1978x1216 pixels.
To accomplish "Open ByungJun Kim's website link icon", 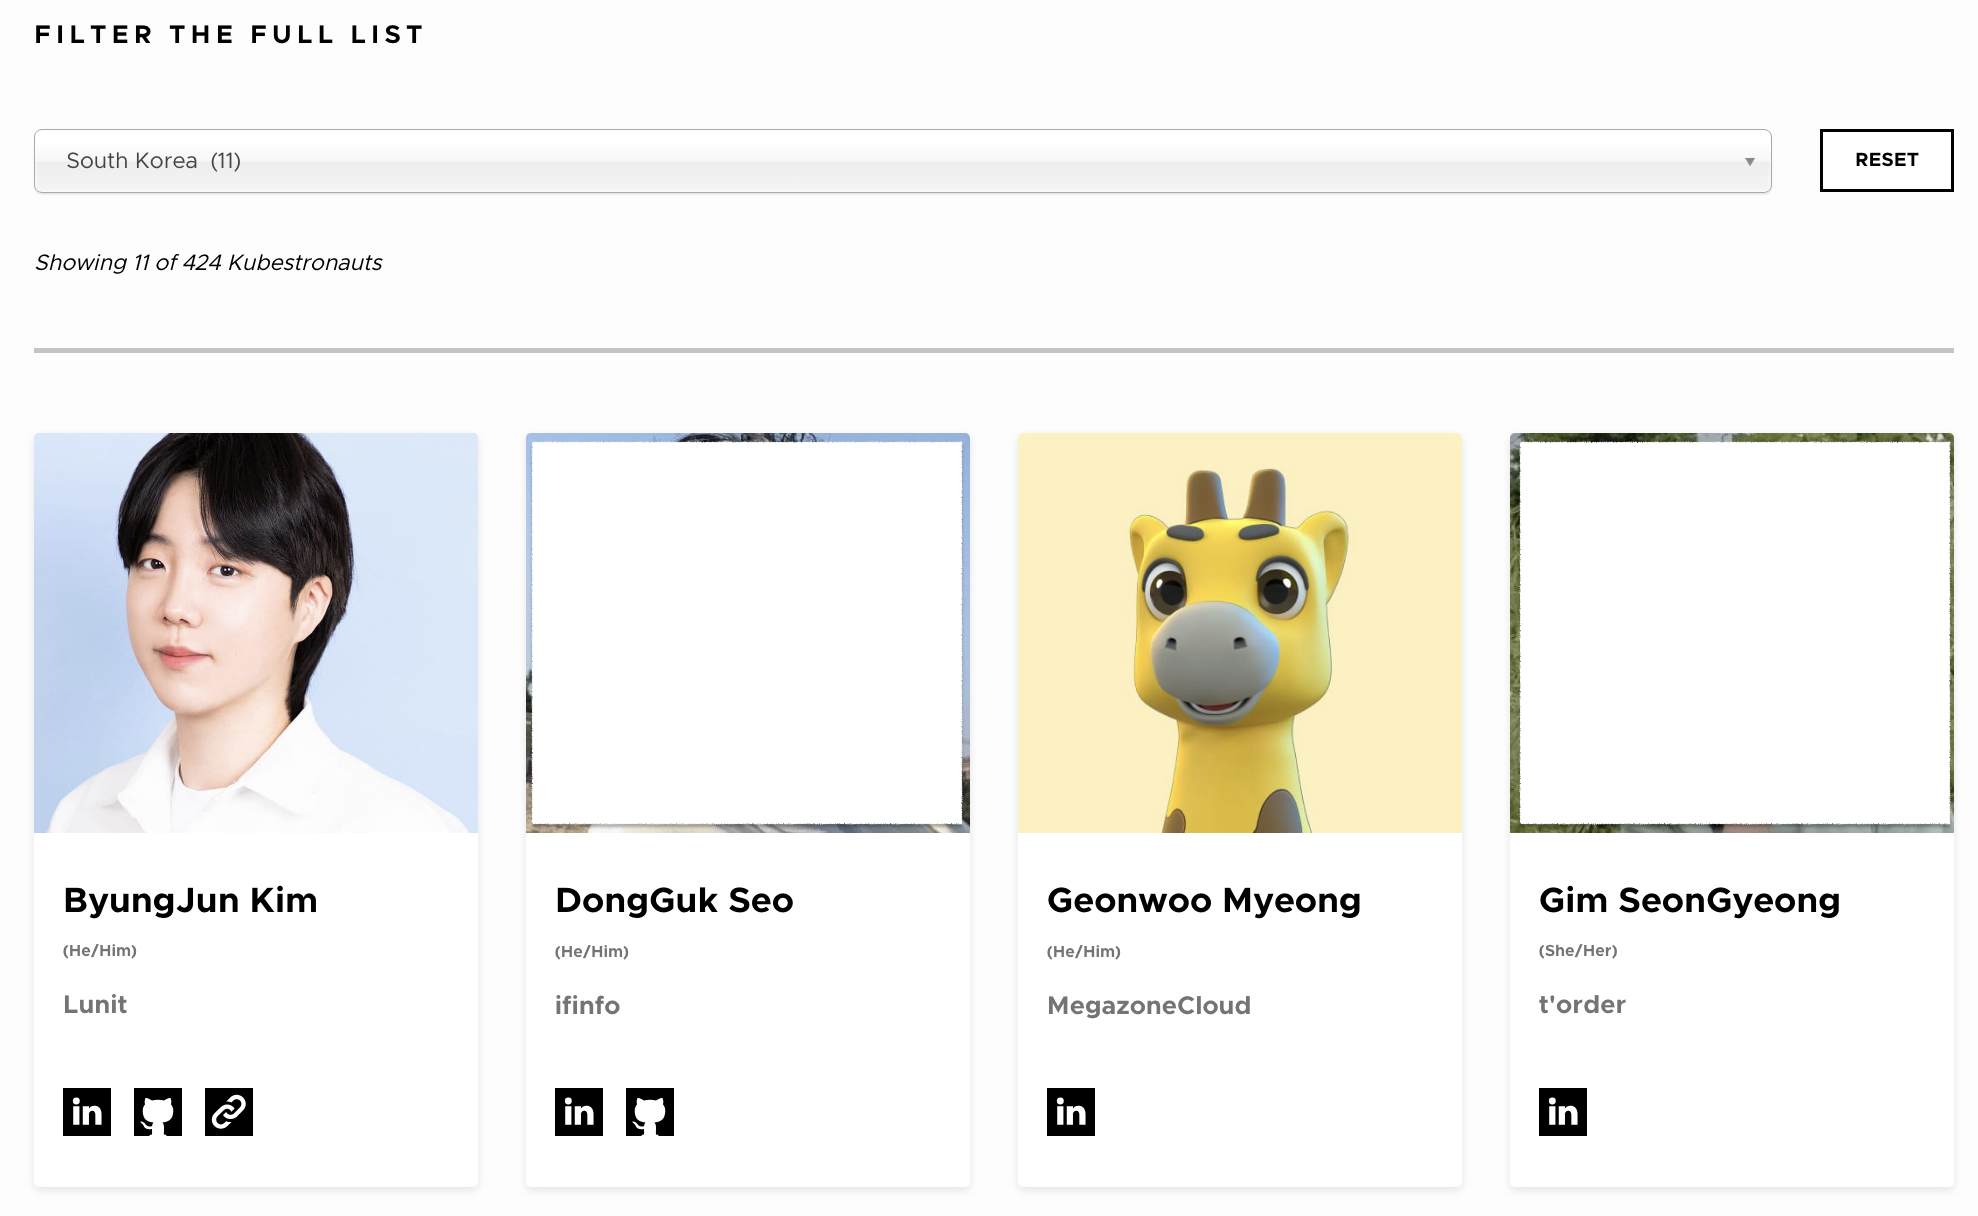I will tap(229, 1112).
